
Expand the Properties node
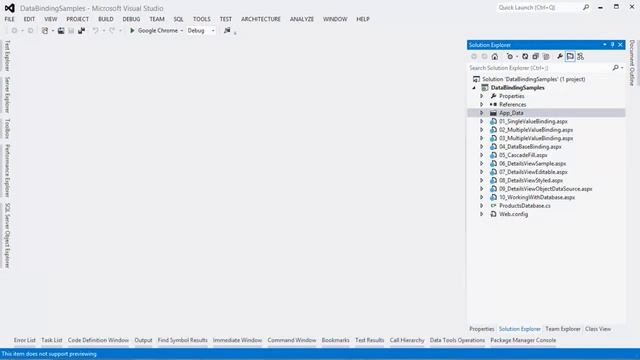pos(482,96)
